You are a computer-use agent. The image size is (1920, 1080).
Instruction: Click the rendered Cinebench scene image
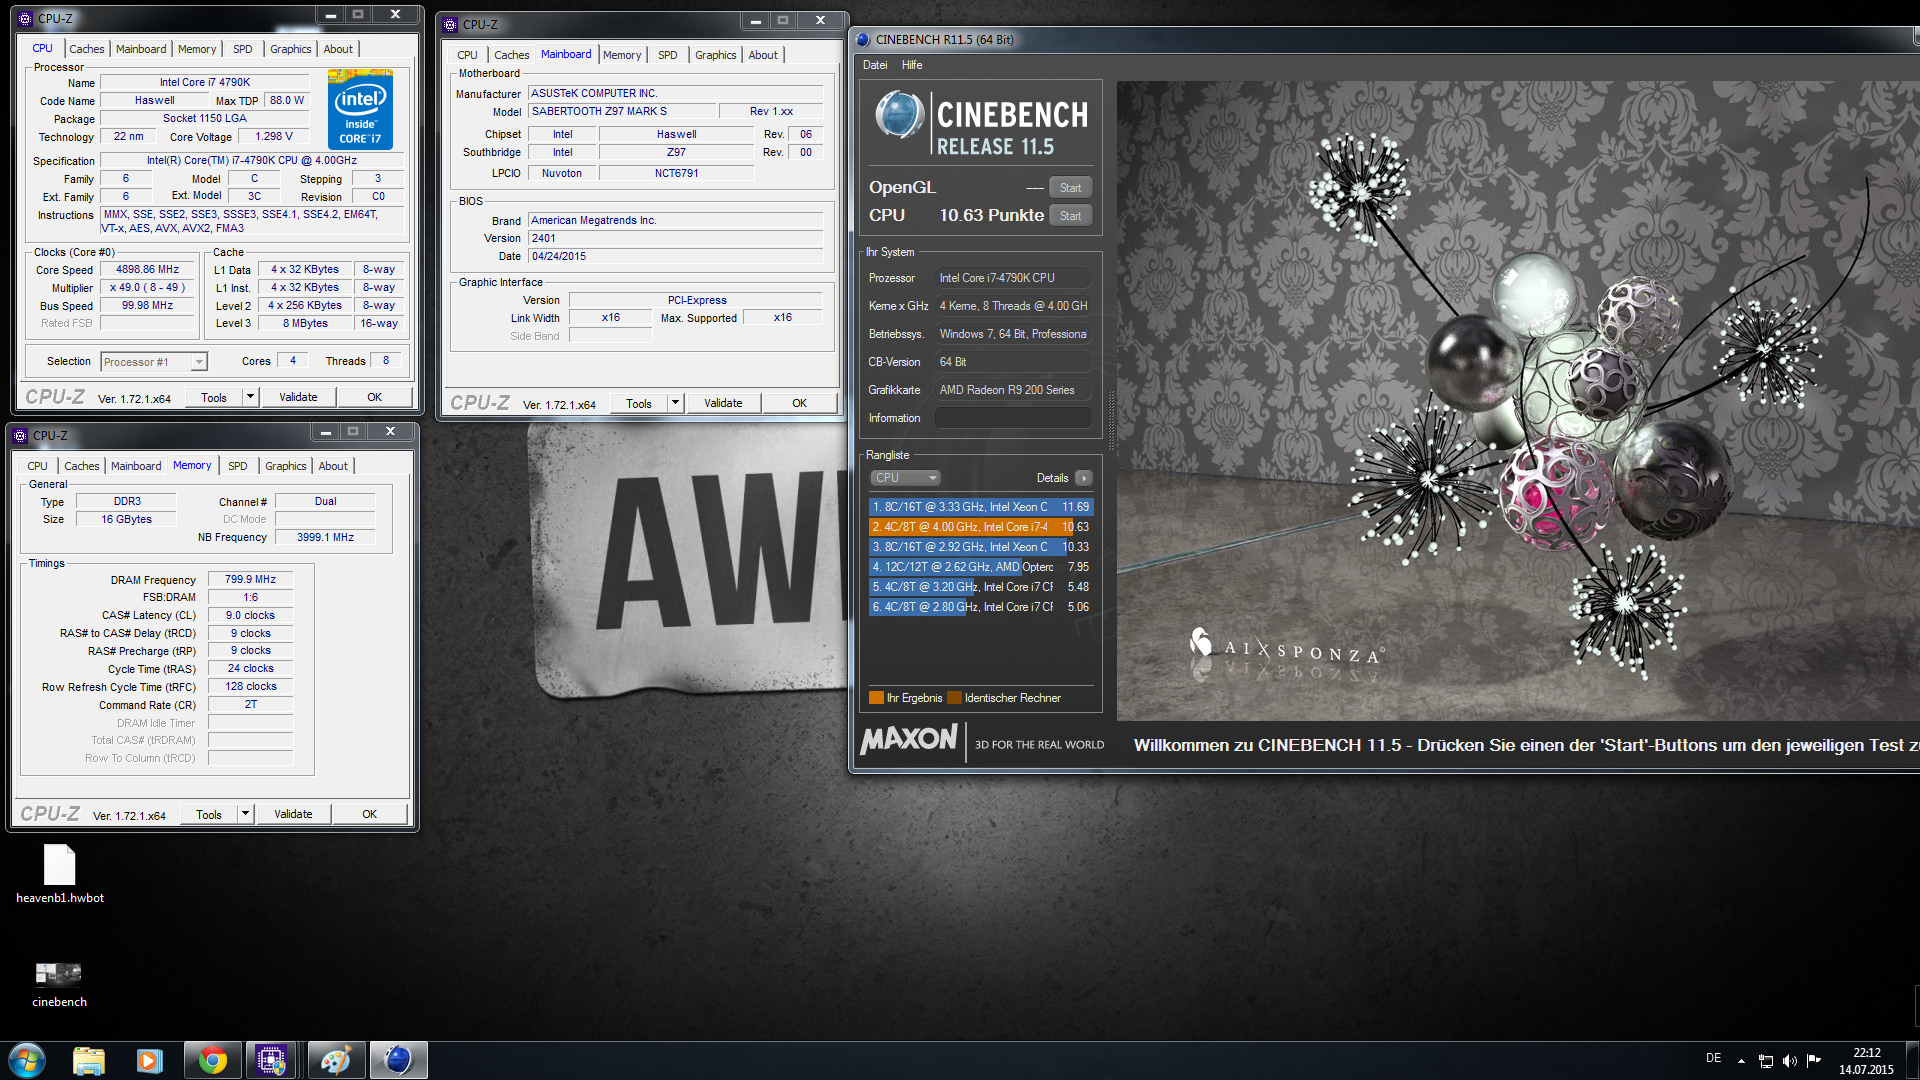click(x=1518, y=400)
